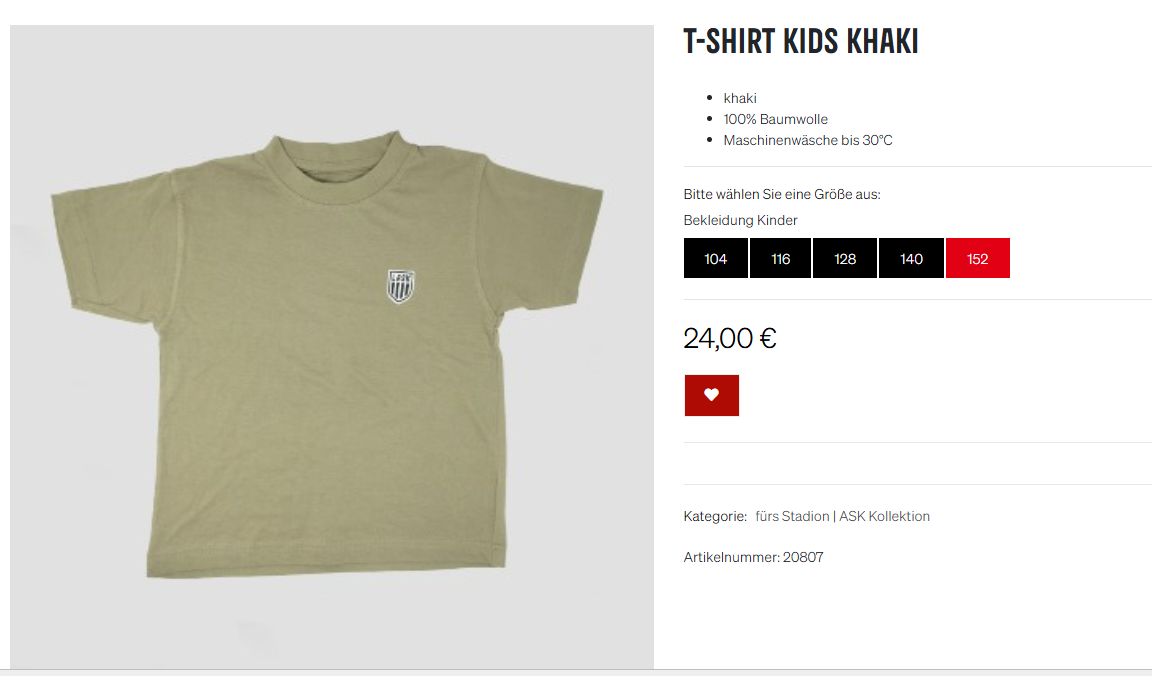Click the club crest on the shirt

click(400, 286)
